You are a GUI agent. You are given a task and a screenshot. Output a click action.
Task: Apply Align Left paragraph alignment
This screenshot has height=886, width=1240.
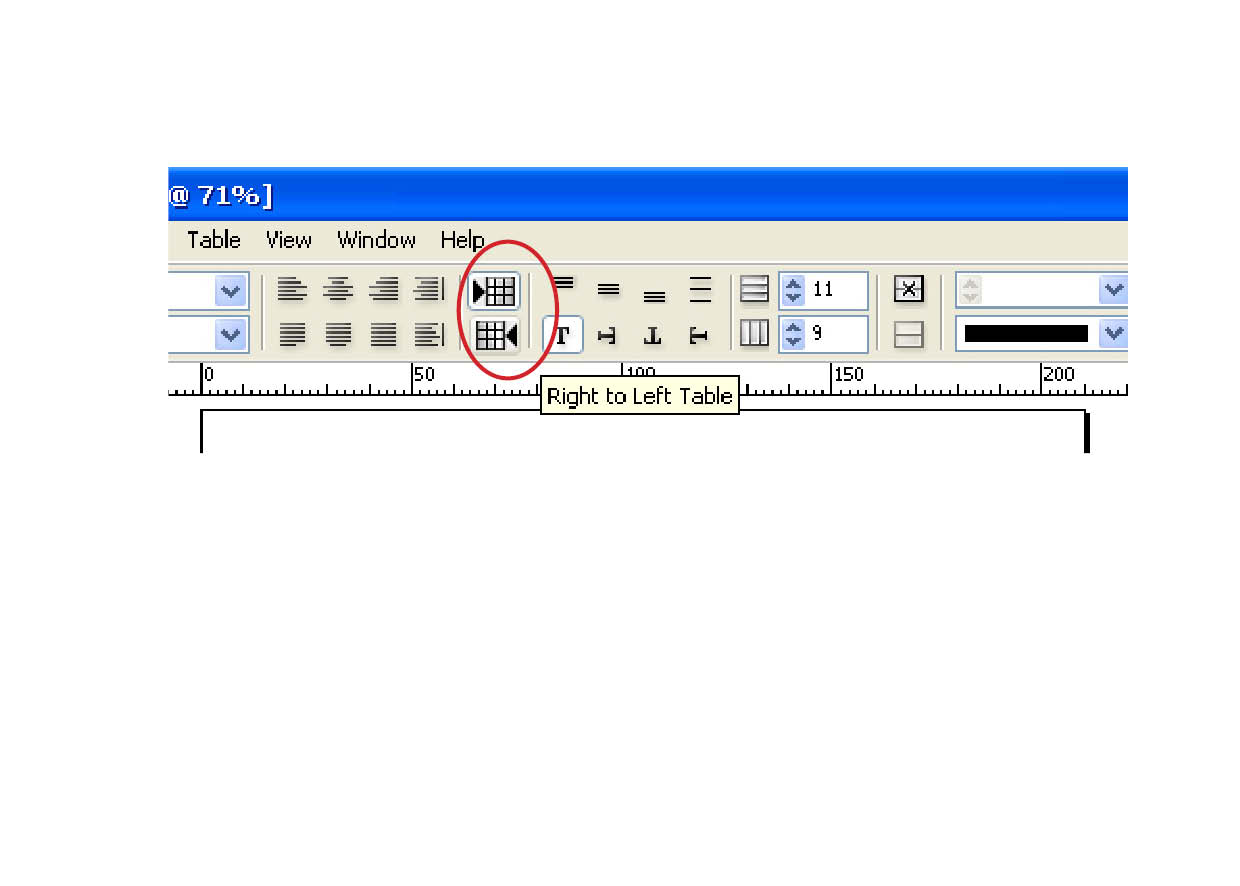[x=292, y=290]
